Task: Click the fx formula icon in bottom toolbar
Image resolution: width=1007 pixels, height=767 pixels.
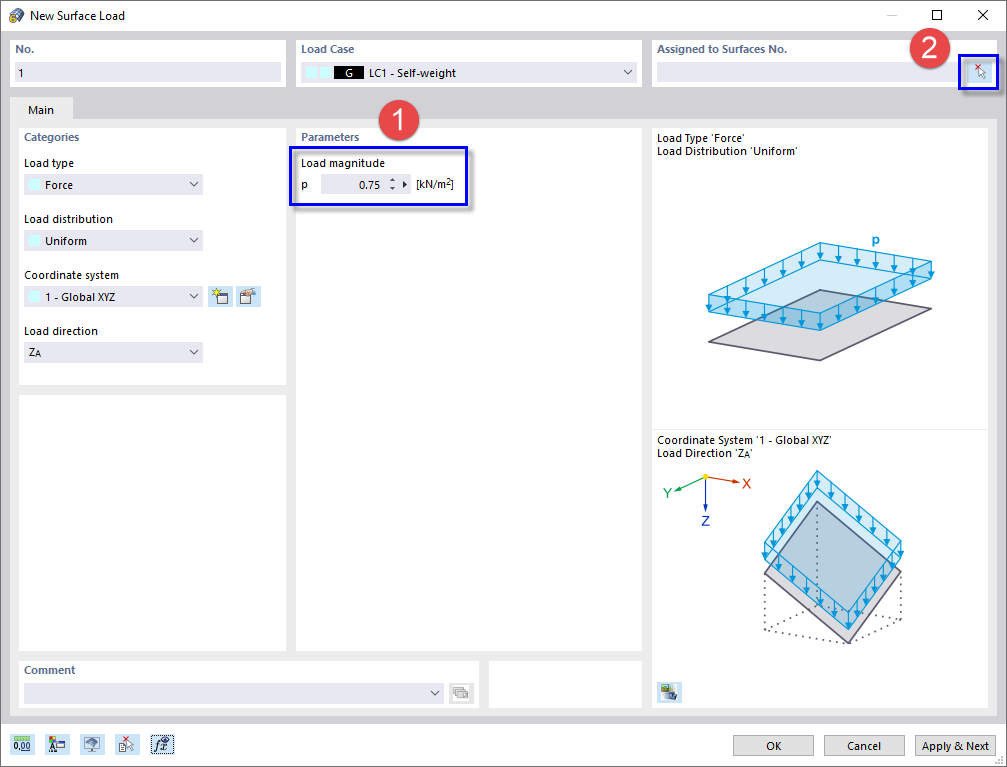Action: 162,744
